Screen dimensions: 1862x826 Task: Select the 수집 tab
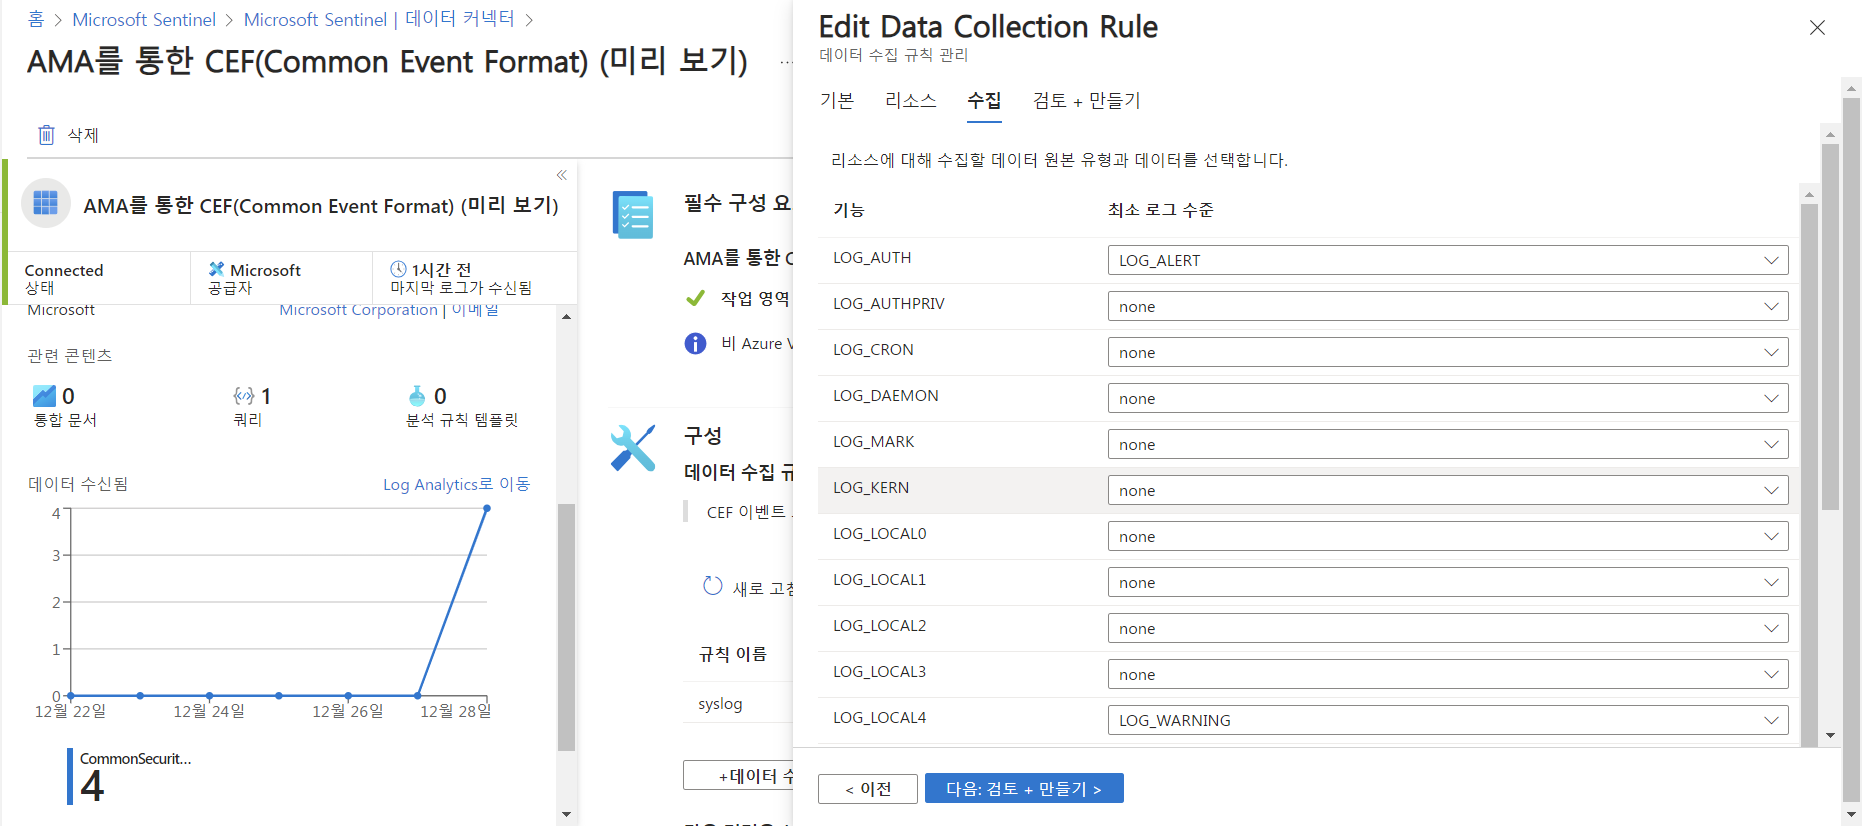click(x=984, y=101)
